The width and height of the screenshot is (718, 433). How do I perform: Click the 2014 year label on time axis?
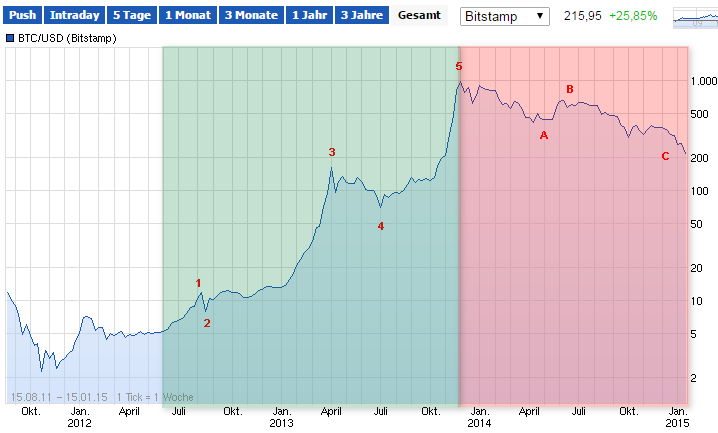point(479,423)
